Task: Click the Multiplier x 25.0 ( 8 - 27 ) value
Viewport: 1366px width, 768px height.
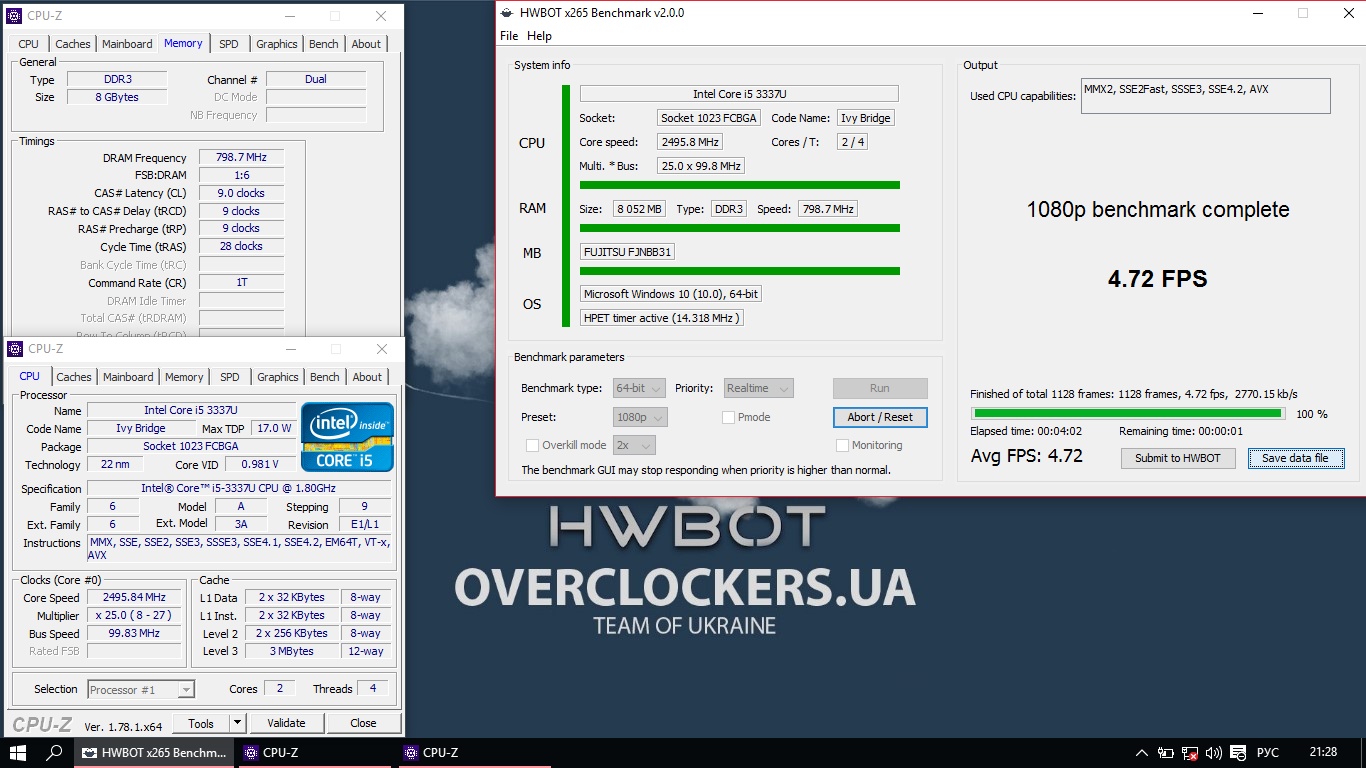Action: pyautogui.click(x=134, y=616)
